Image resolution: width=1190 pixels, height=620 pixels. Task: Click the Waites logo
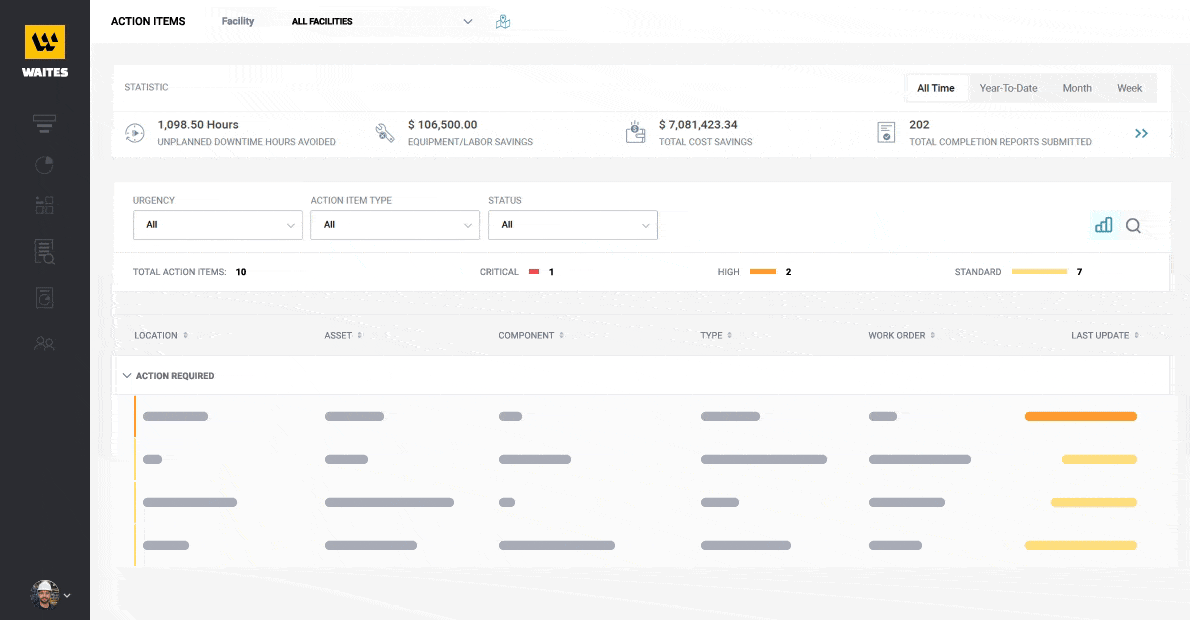tap(45, 52)
